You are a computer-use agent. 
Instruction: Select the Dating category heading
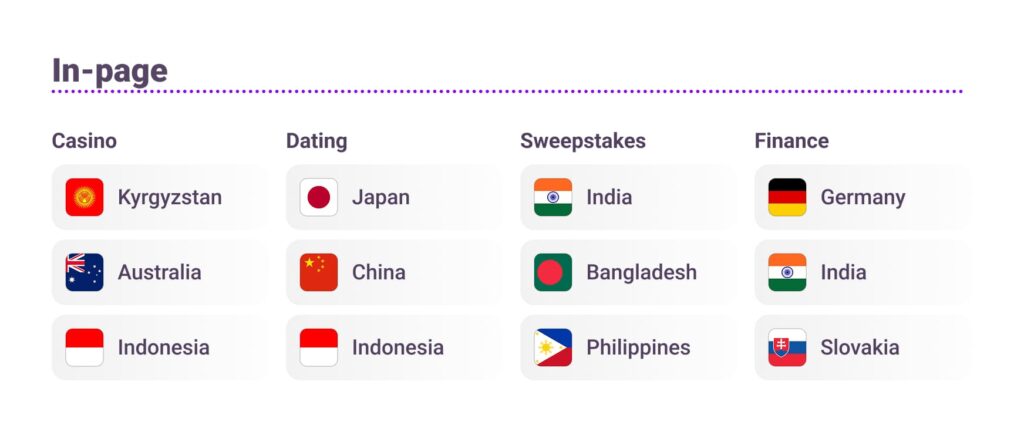click(316, 141)
